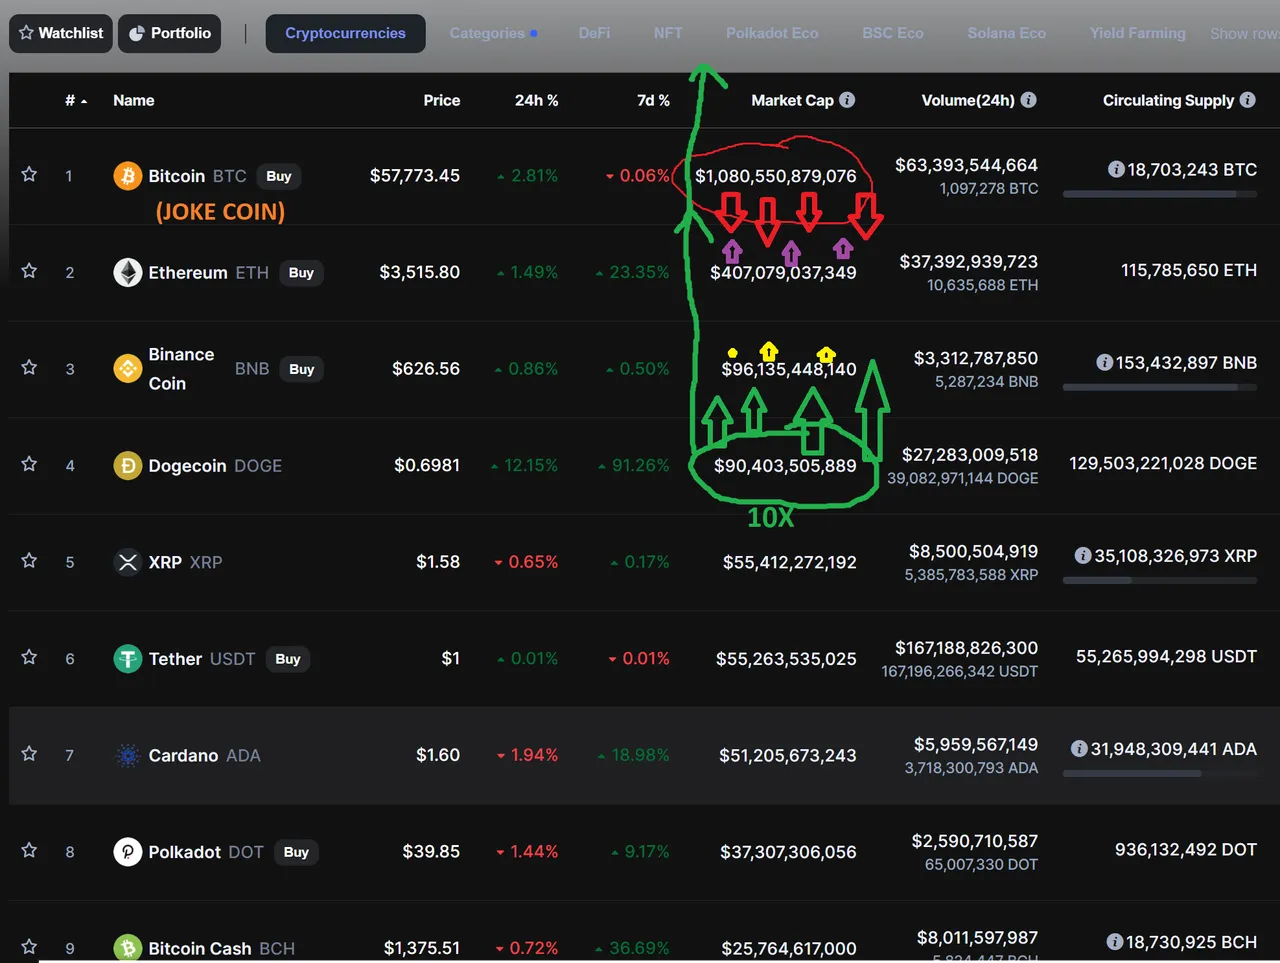Viewport: 1280px width, 963px height.
Task: Click the Bitcoin logo icon
Action: click(127, 176)
